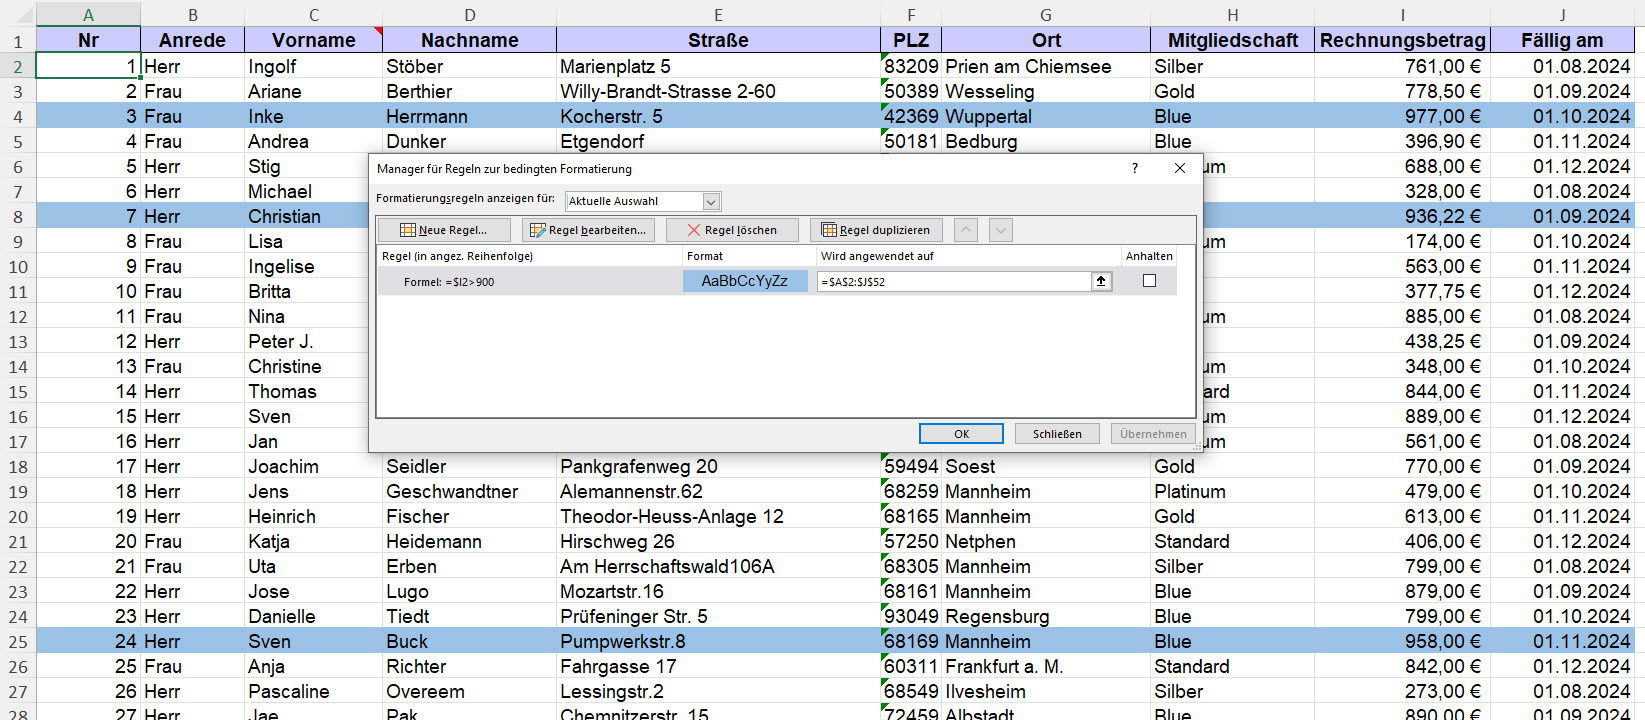The width and height of the screenshot is (1645, 720).
Task: Click the Anrede header cell
Action: point(192,40)
